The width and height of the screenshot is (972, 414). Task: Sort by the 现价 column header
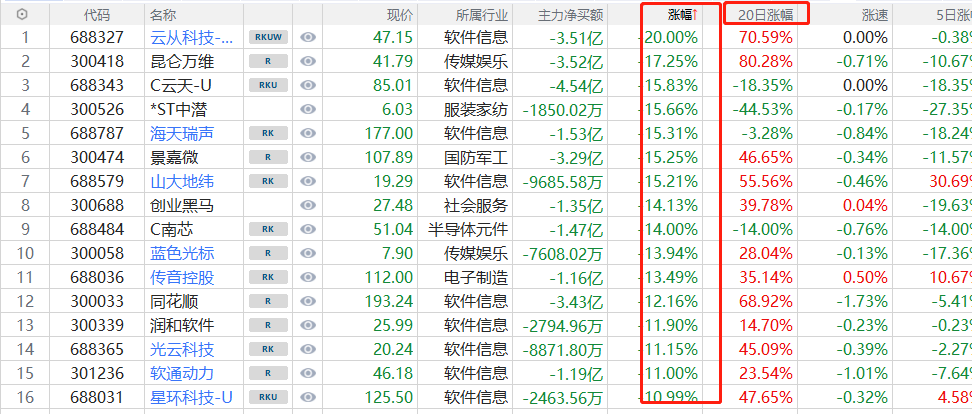399,14
